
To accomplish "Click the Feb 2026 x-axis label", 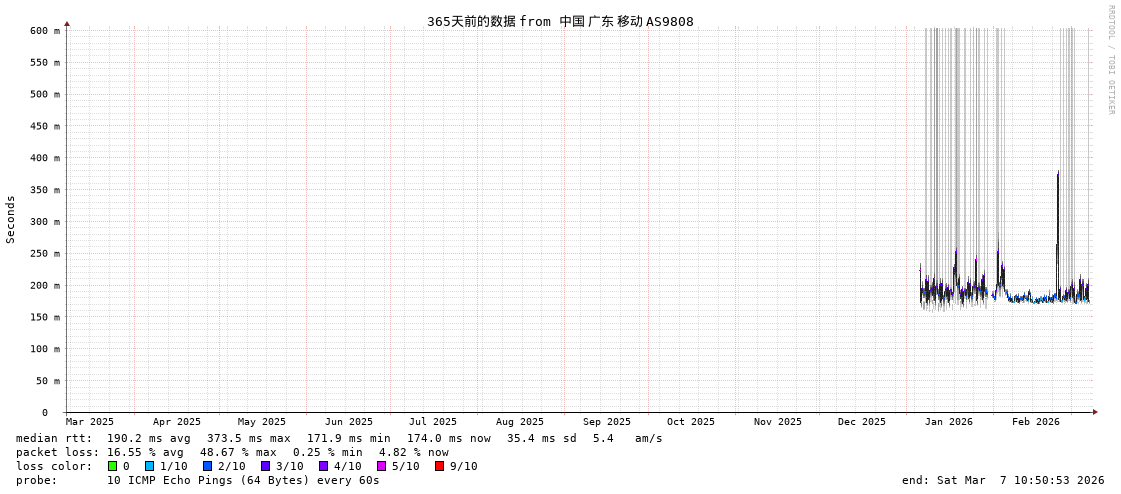I will coord(1035,422).
